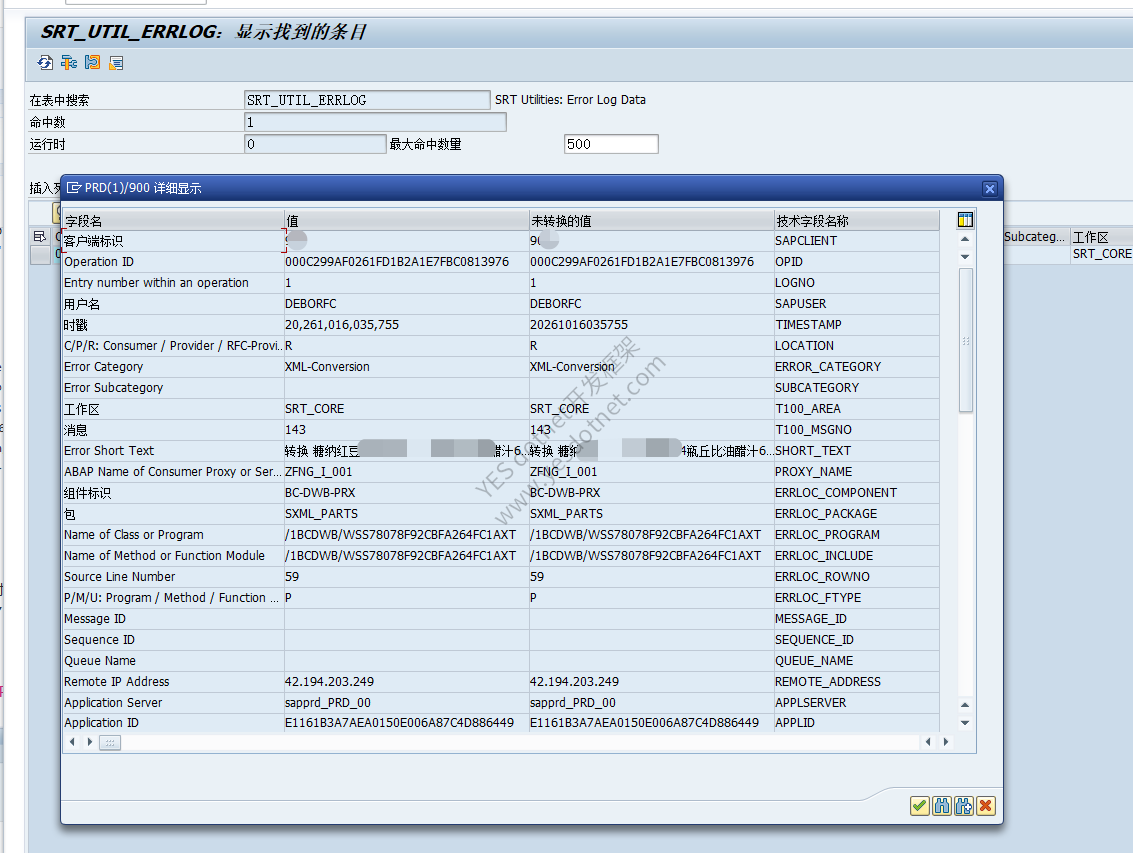1133x853 pixels.
Task: Click the SRT_CORE cell in the background table
Action: [x=1102, y=254]
